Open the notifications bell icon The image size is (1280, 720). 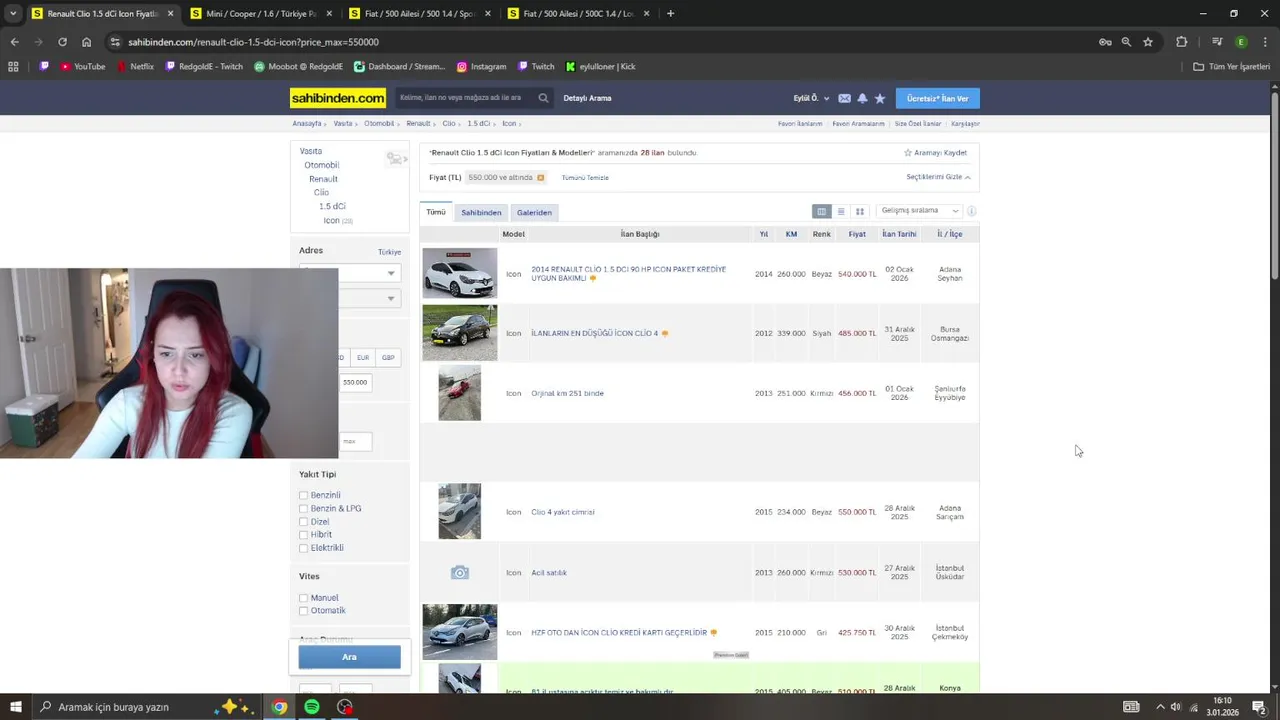[x=862, y=98]
